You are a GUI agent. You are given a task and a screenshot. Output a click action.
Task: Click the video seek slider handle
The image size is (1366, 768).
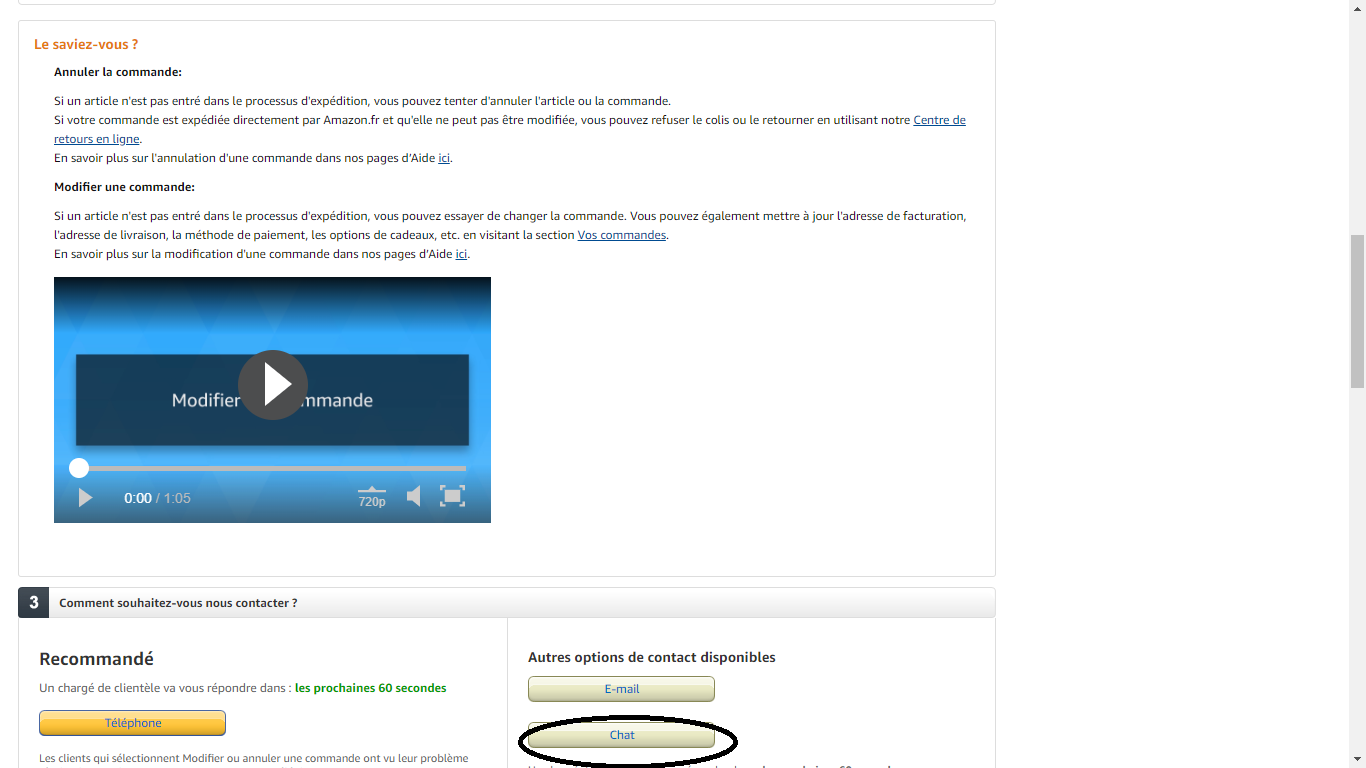coord(79,468)
